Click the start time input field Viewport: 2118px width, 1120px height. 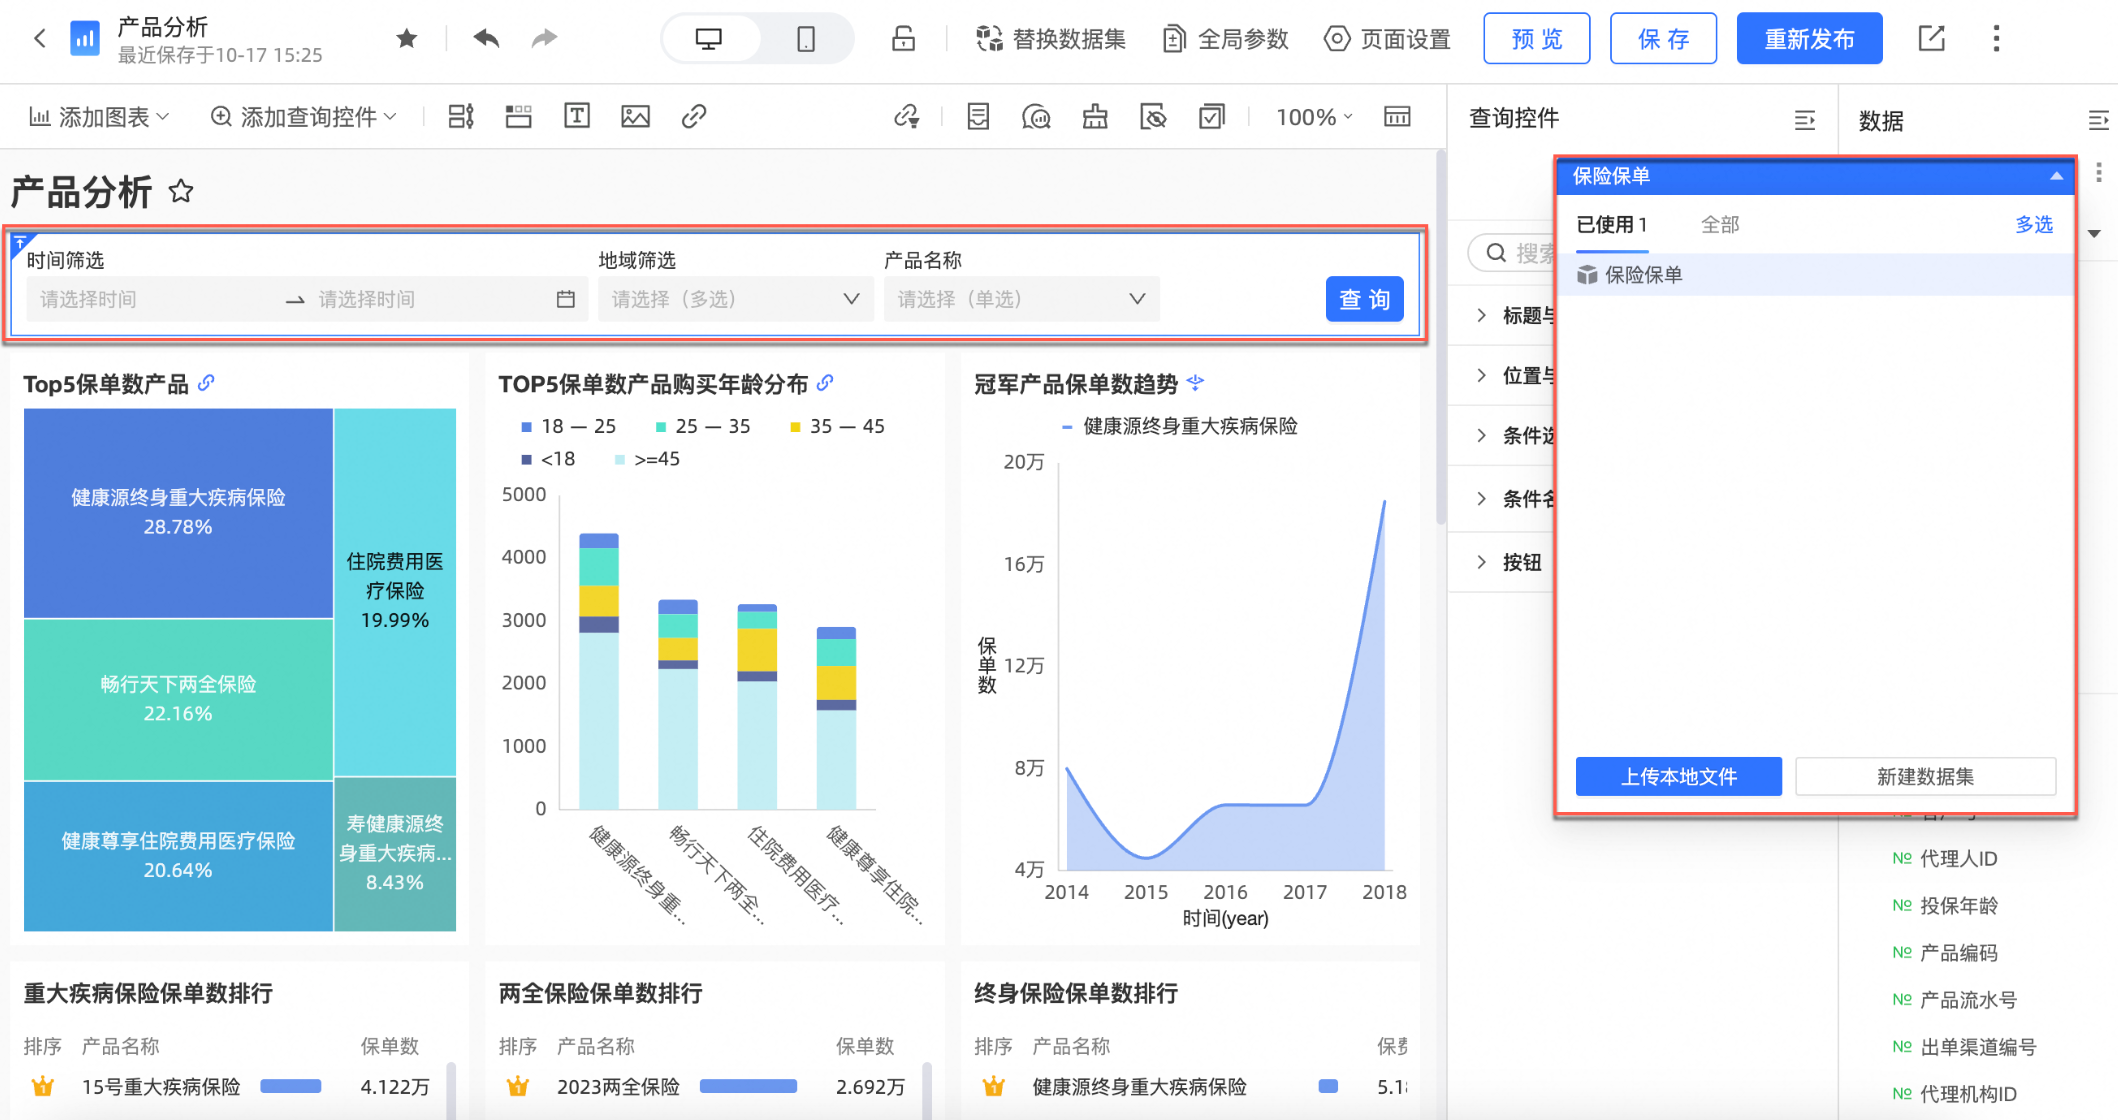point(155,299)
